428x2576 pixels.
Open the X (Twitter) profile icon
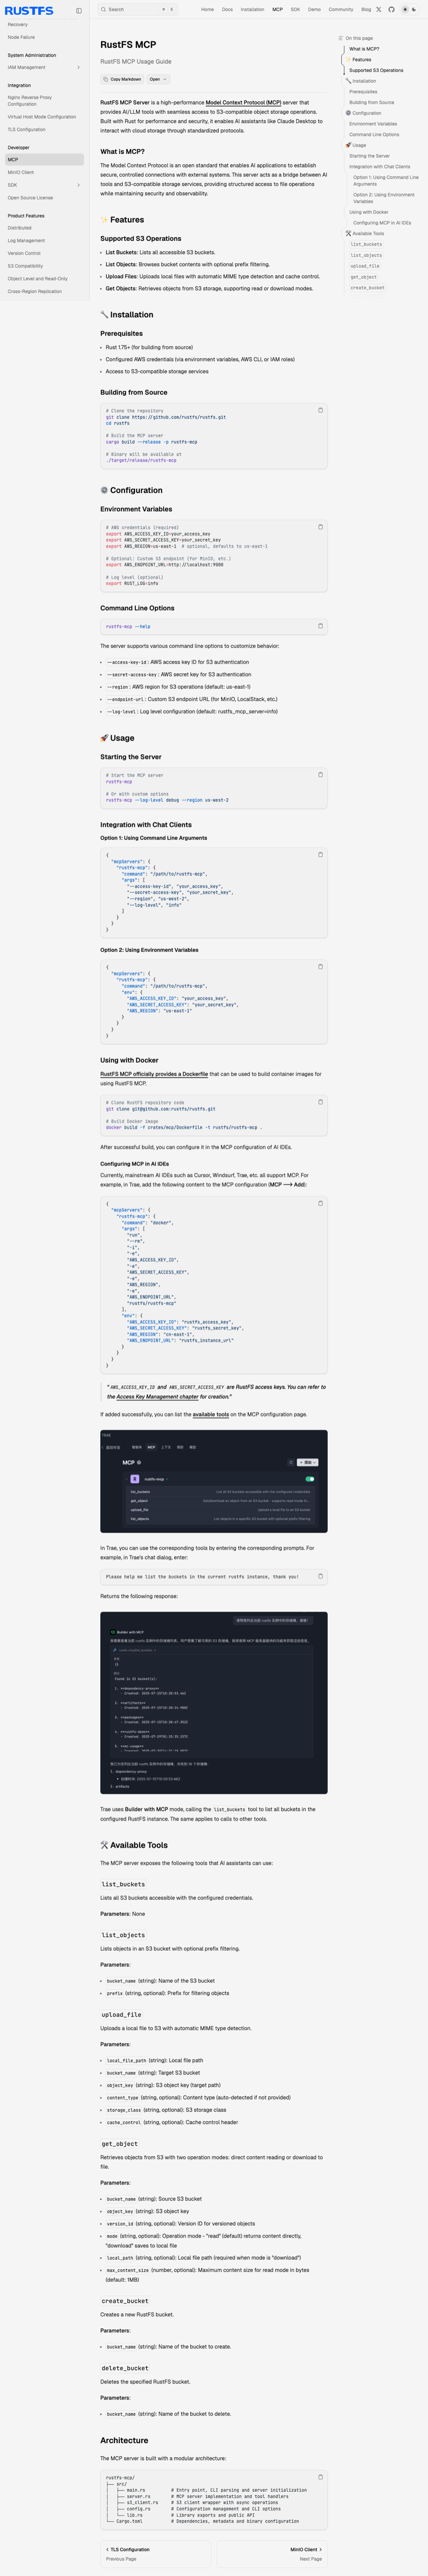[378, 9]
